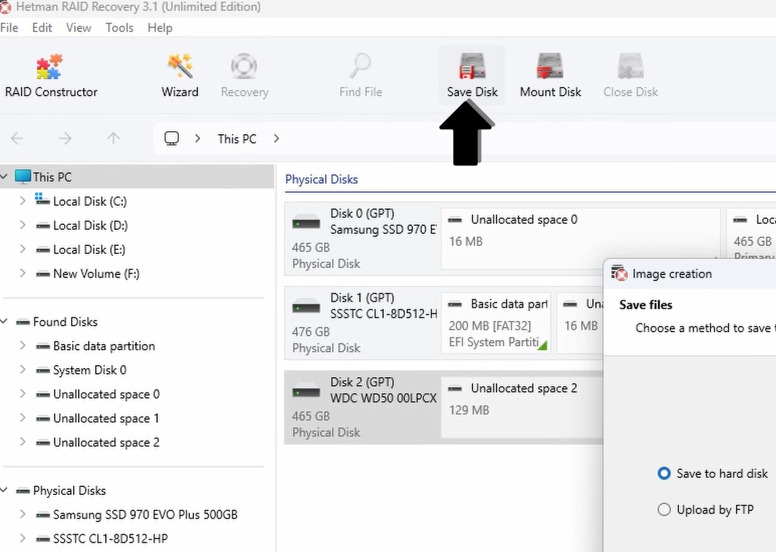Open the View menu
This screenshot has width=776, height=552.
click(x=79, y=28)
